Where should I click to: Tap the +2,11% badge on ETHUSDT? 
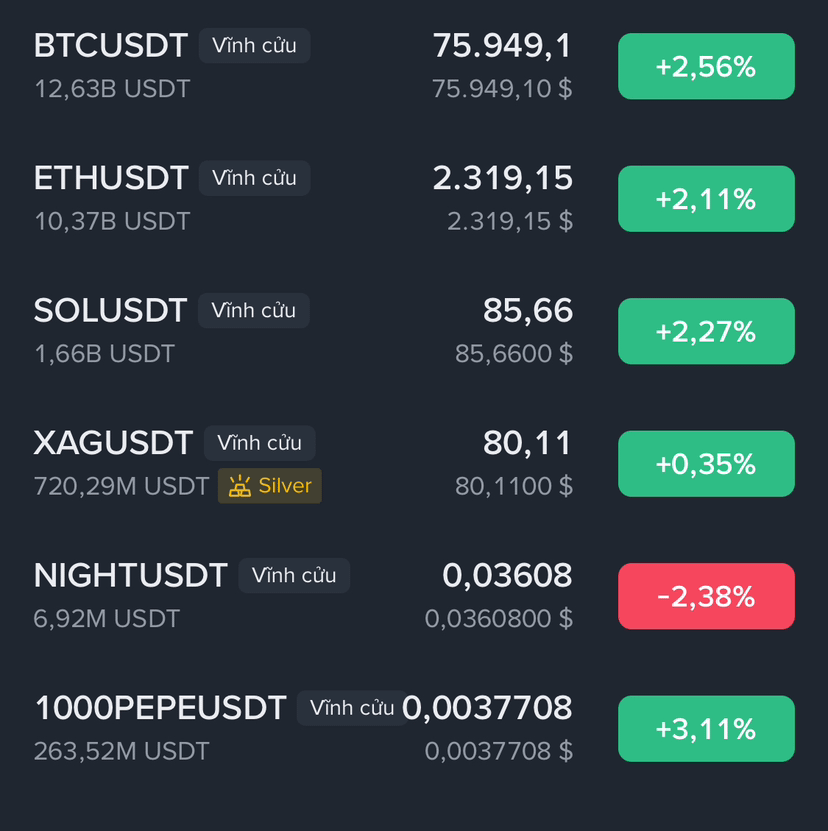706,199
